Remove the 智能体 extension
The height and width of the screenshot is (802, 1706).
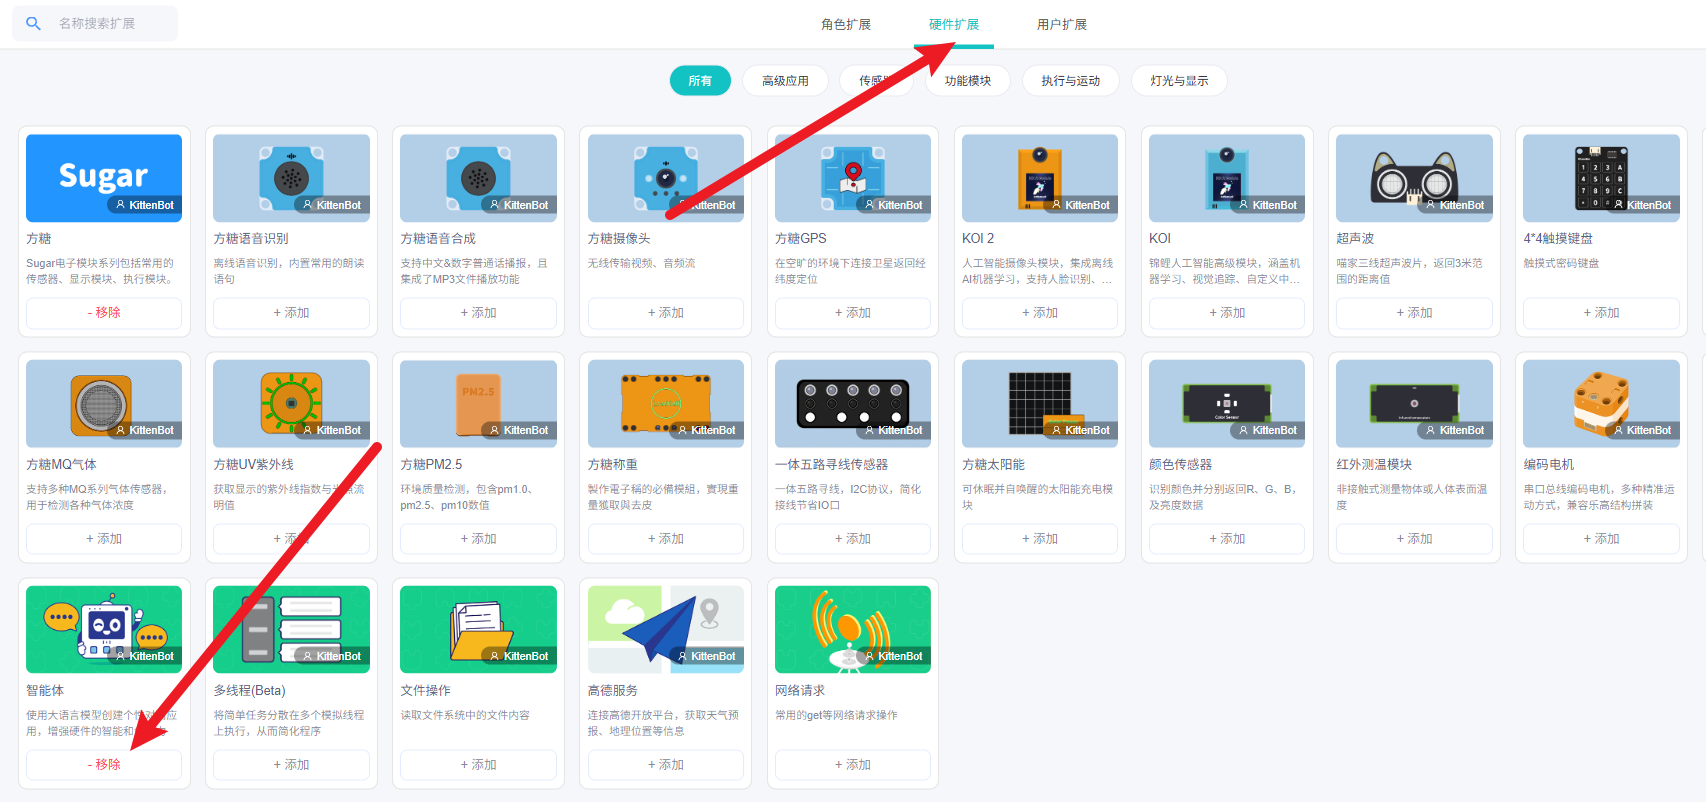coord(104,765)
